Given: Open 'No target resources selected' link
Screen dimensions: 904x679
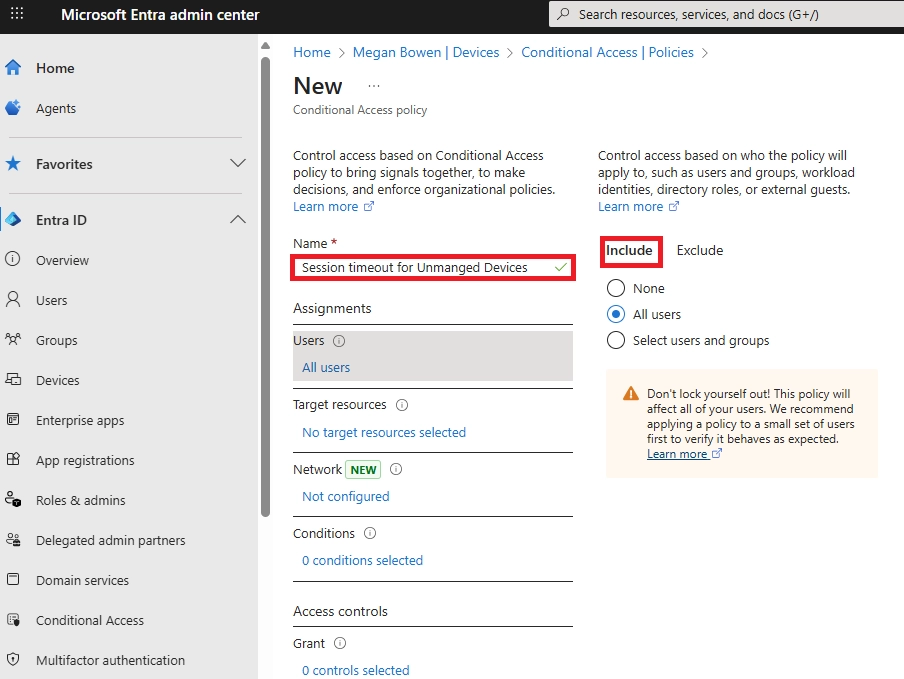Looking at the screenshot, I should coord(384,432).
